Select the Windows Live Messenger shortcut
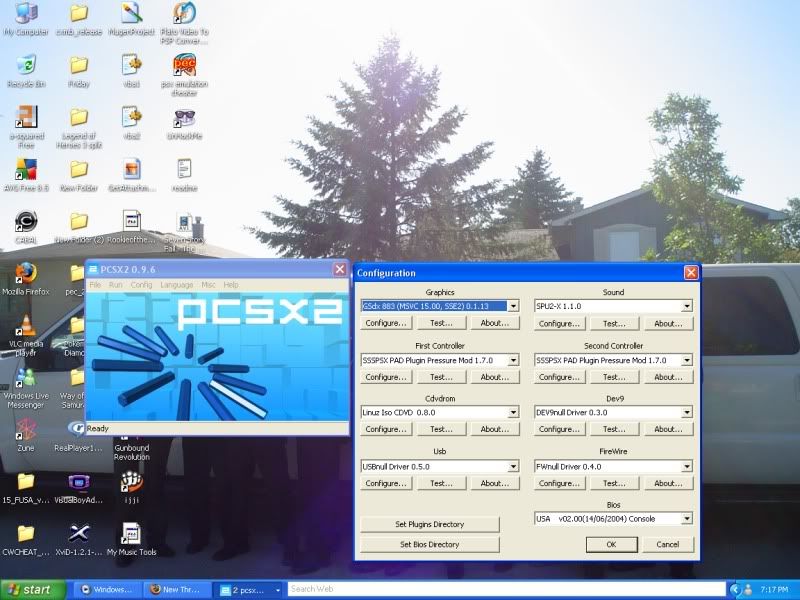This screenshot has height=600, width=800. coord(26,388)
